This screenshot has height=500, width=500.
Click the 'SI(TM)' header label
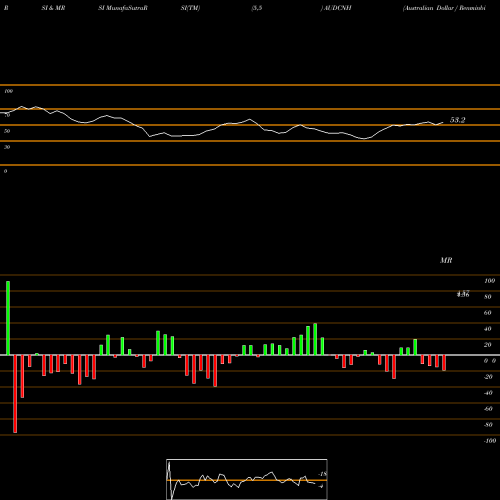[x=190, y=8]
